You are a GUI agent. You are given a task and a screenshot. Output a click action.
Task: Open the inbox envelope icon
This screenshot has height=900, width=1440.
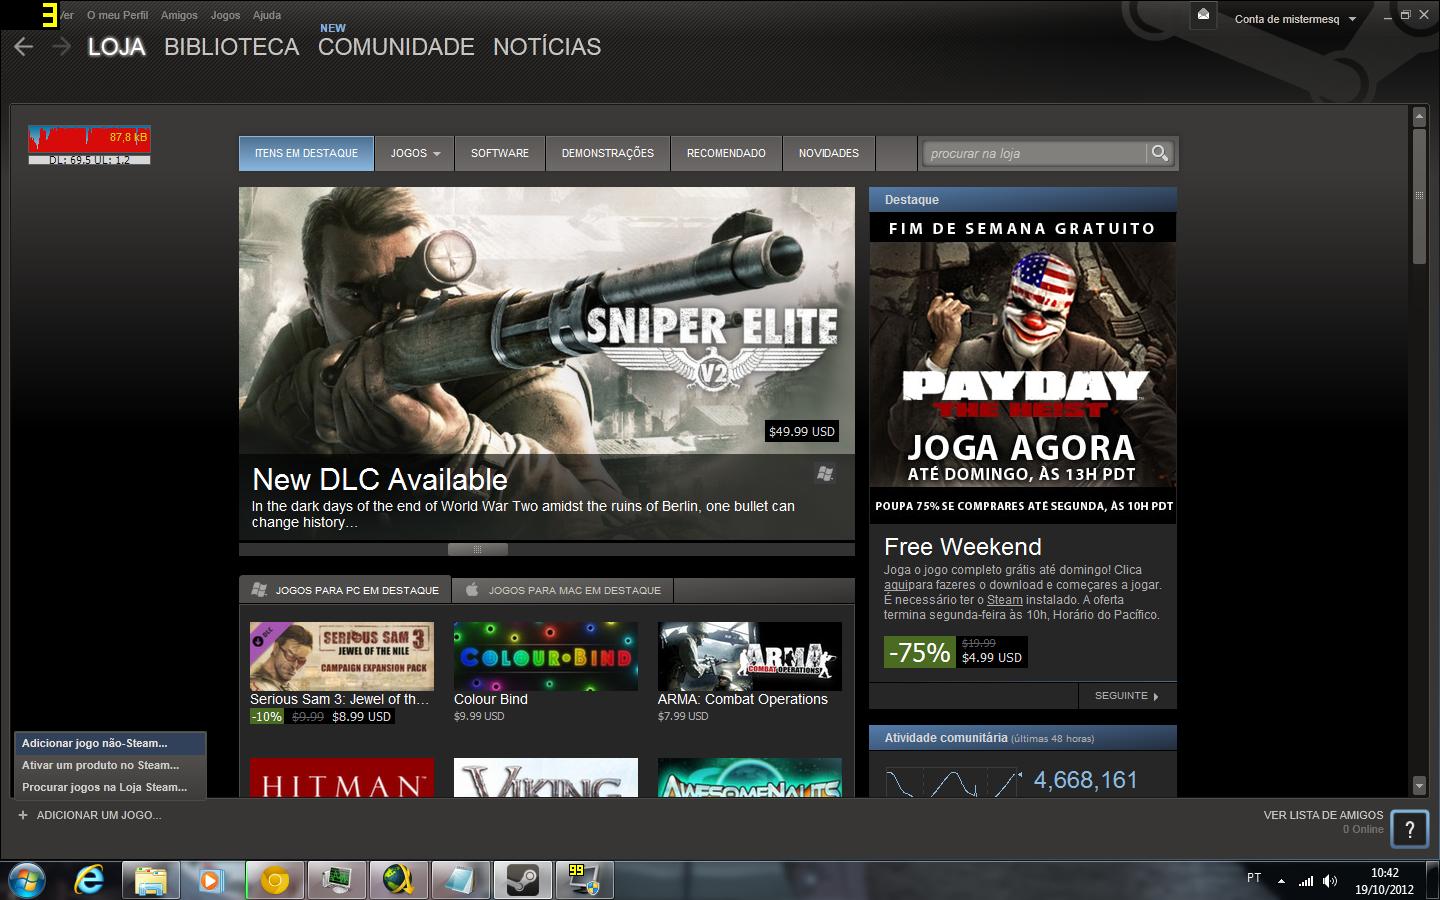point(1203,15)
